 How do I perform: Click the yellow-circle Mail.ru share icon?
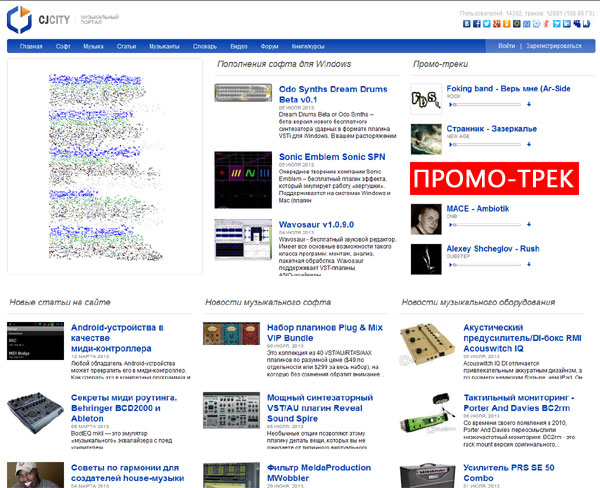[517, 24]
